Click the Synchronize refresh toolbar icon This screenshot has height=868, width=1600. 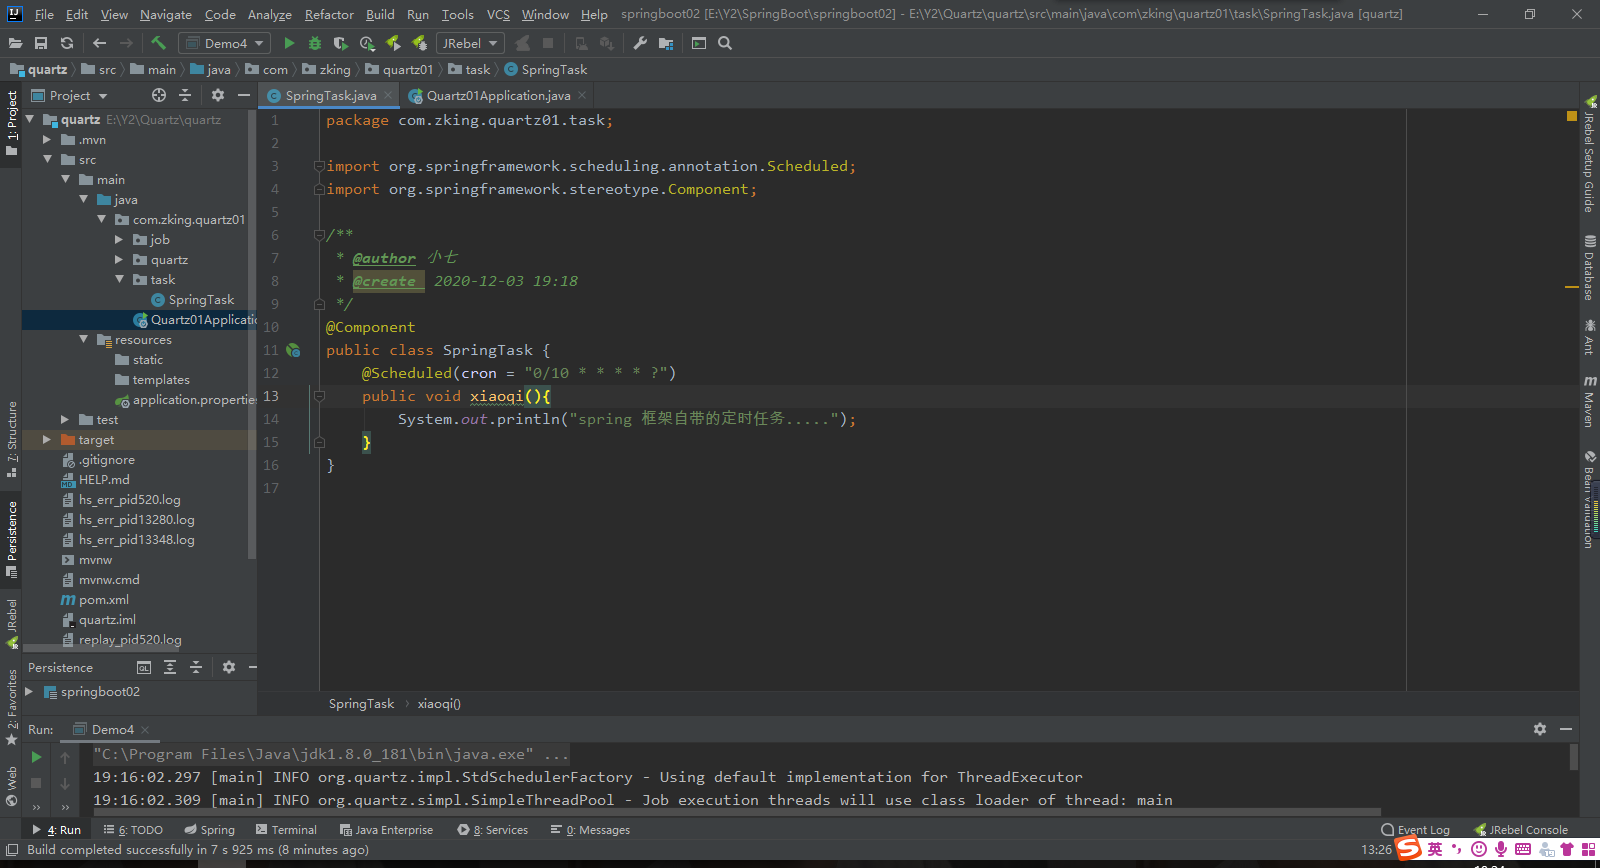67,43
